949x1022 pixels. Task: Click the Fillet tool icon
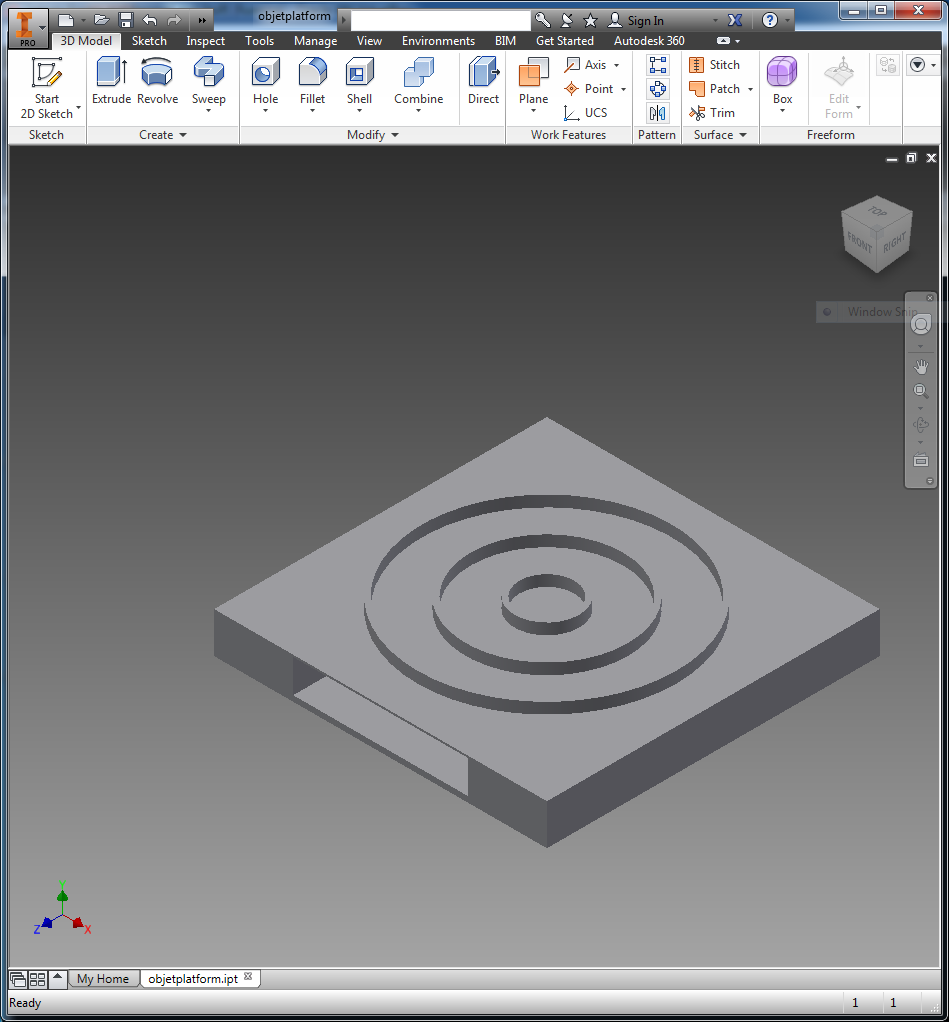click(x=312, y=81)
